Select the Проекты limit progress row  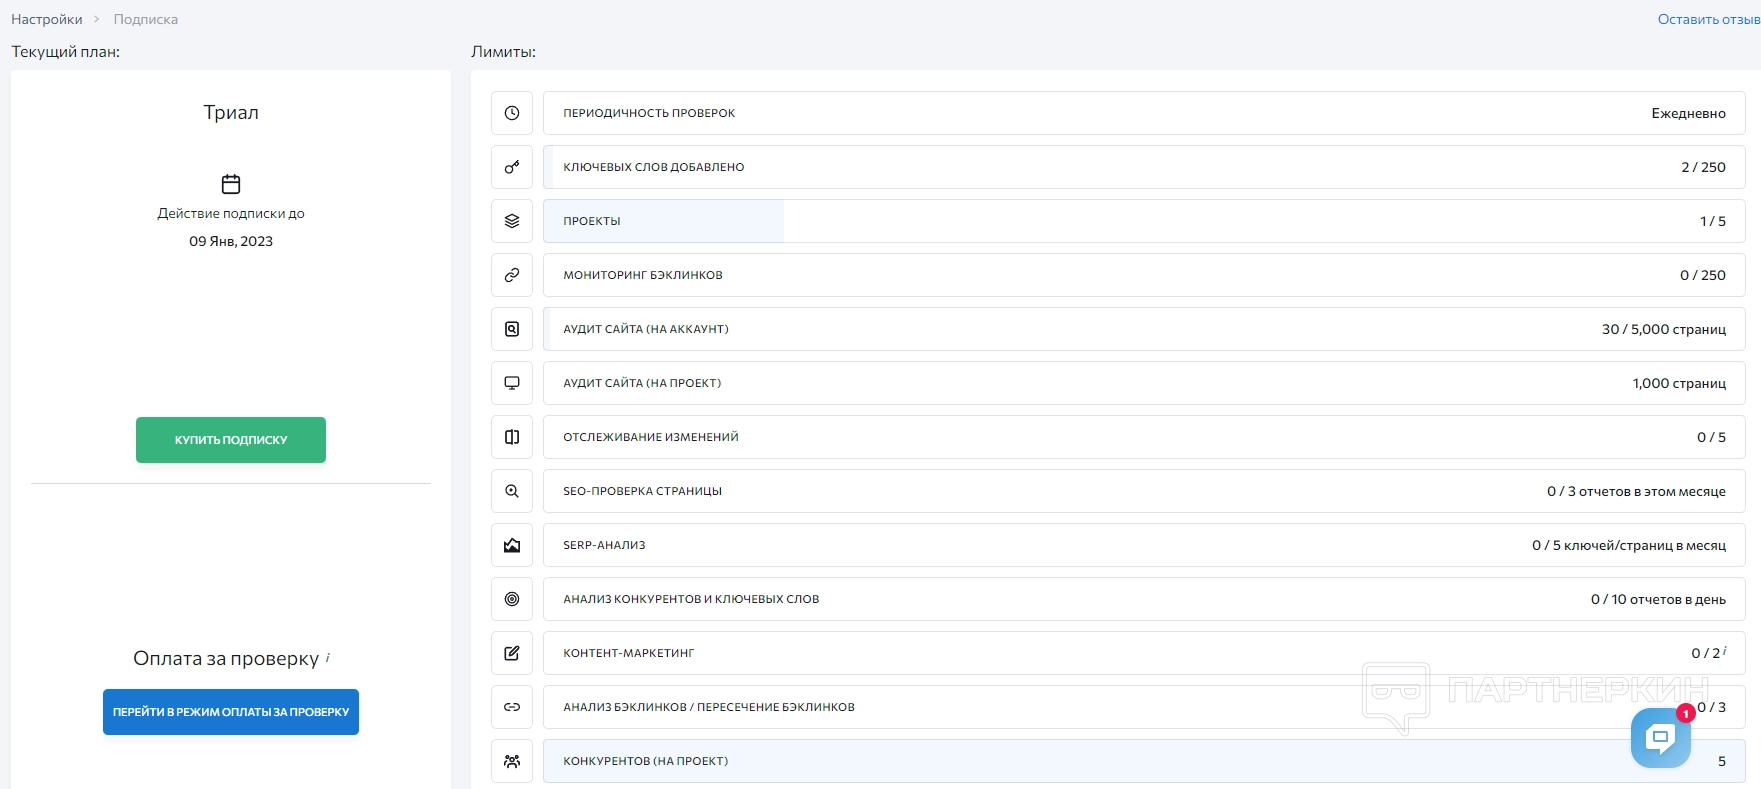[1143, 221]
